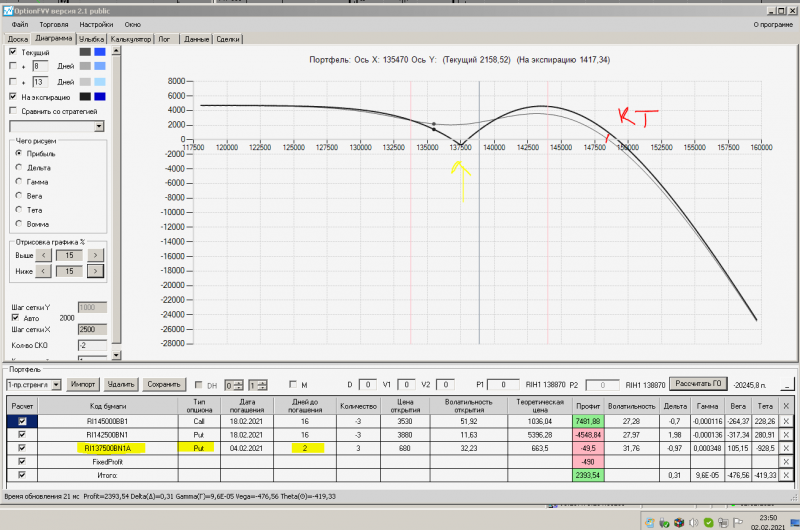Switch to the Сделки tab

coord(228,39)
